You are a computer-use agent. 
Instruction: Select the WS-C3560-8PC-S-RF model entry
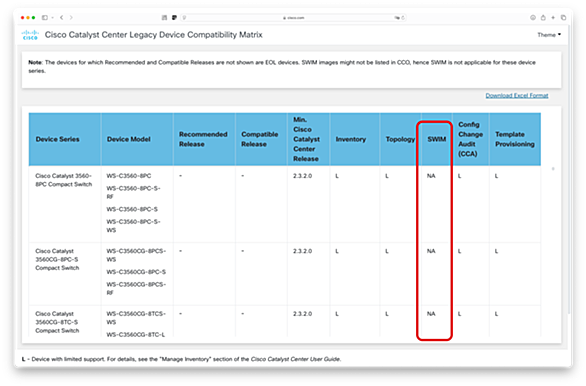pos(133,192)
